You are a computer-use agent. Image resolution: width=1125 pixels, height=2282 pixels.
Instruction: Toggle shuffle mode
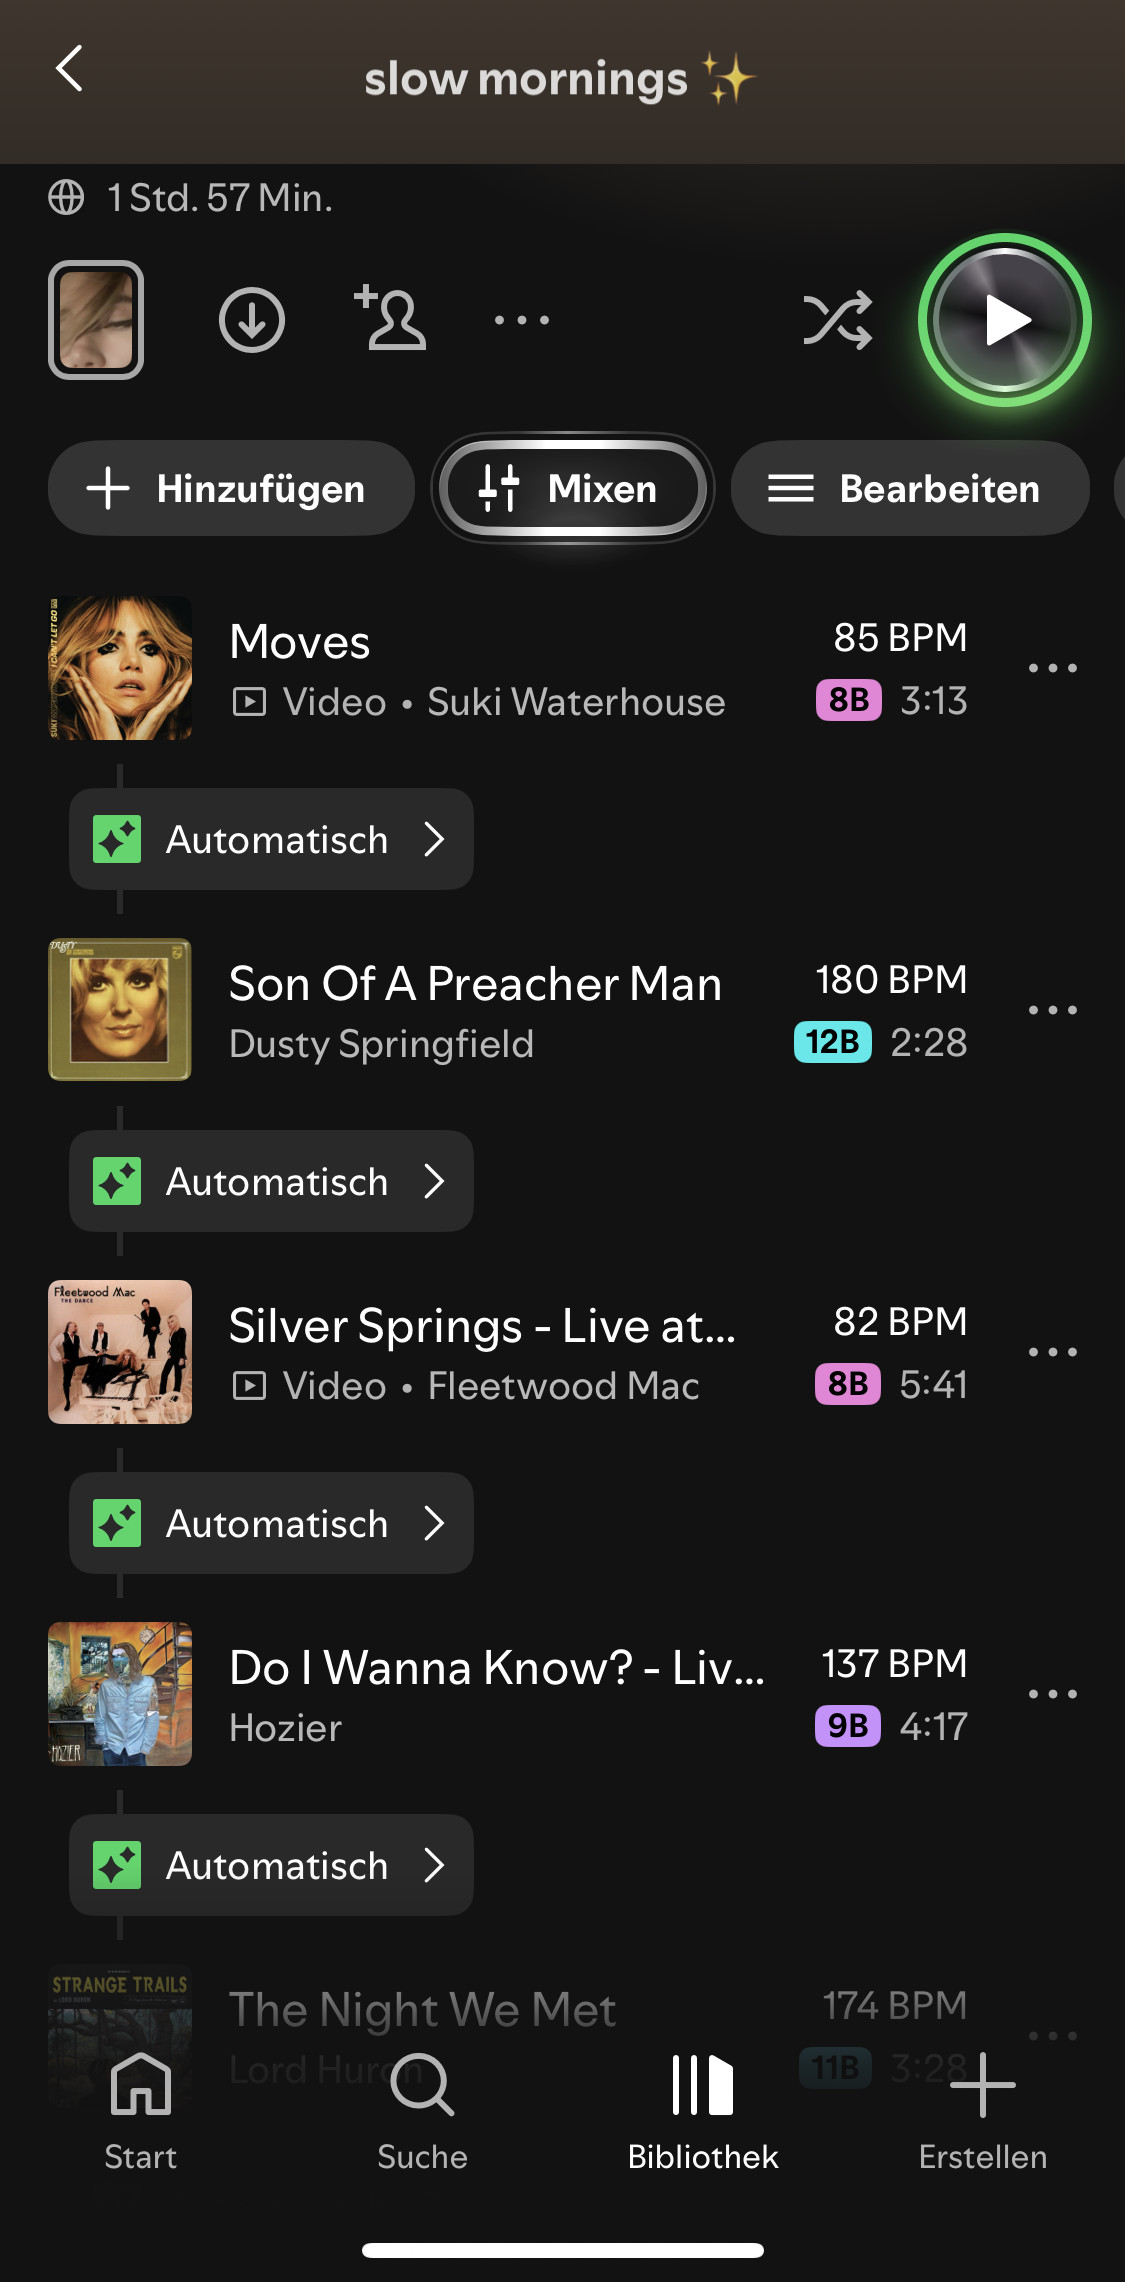click(x=837, y=321)
